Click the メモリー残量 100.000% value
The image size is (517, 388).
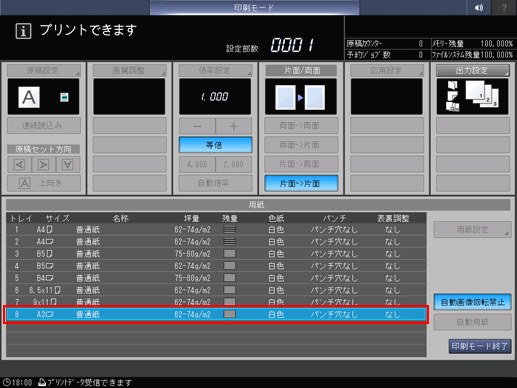(x=497, y=44)
